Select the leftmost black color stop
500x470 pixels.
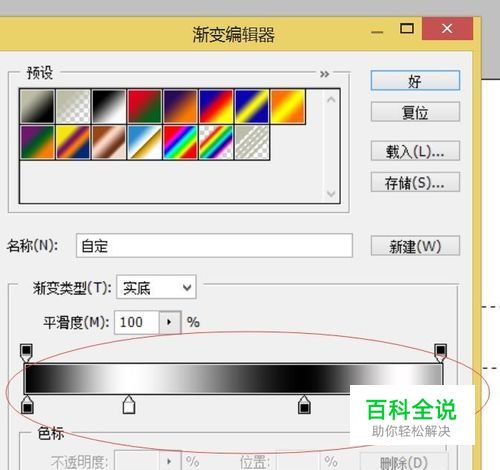coord(27,405)
